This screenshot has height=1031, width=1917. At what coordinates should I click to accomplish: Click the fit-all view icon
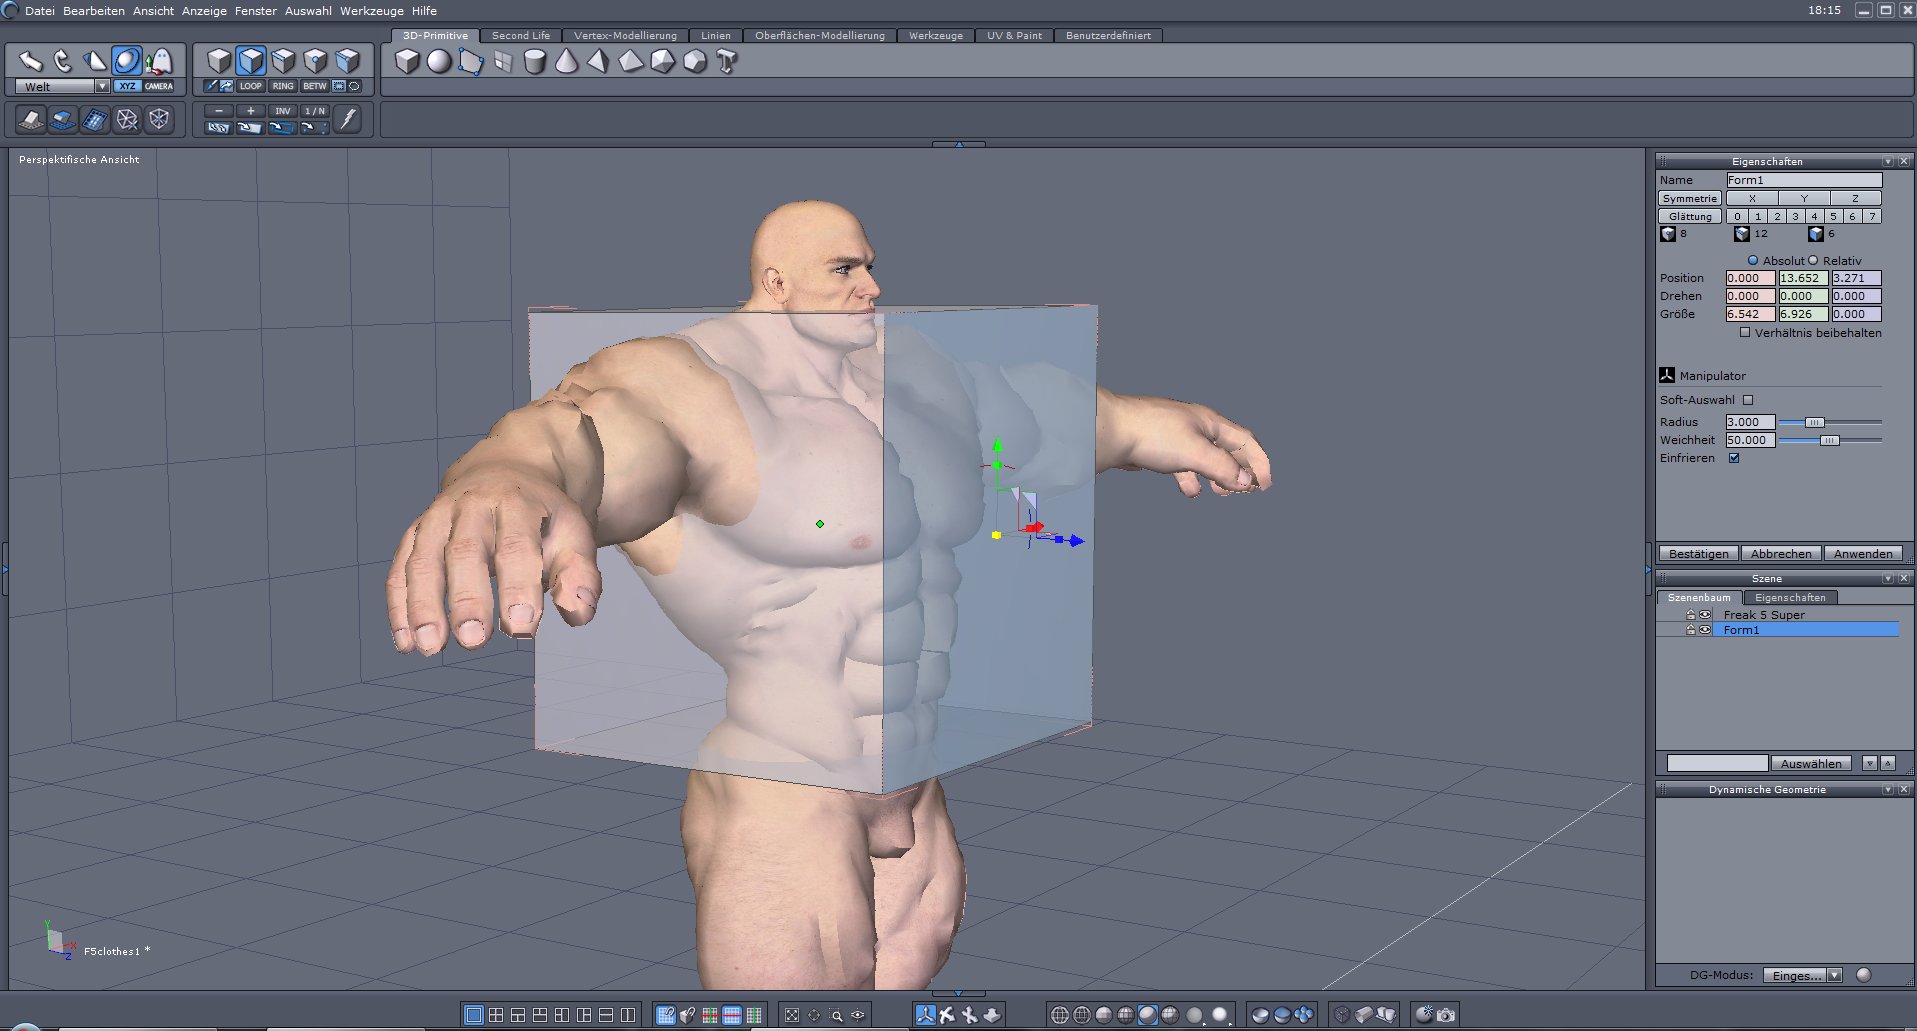[792, 1015]
